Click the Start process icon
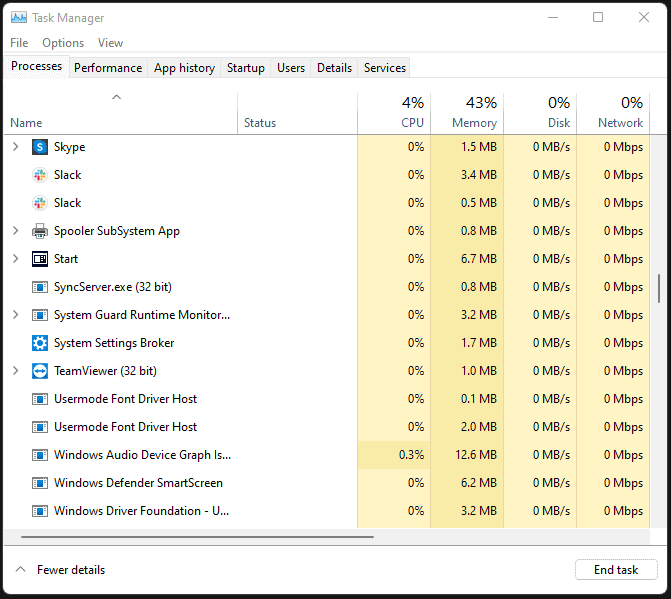Screen dimensions: 671x599 40,259
